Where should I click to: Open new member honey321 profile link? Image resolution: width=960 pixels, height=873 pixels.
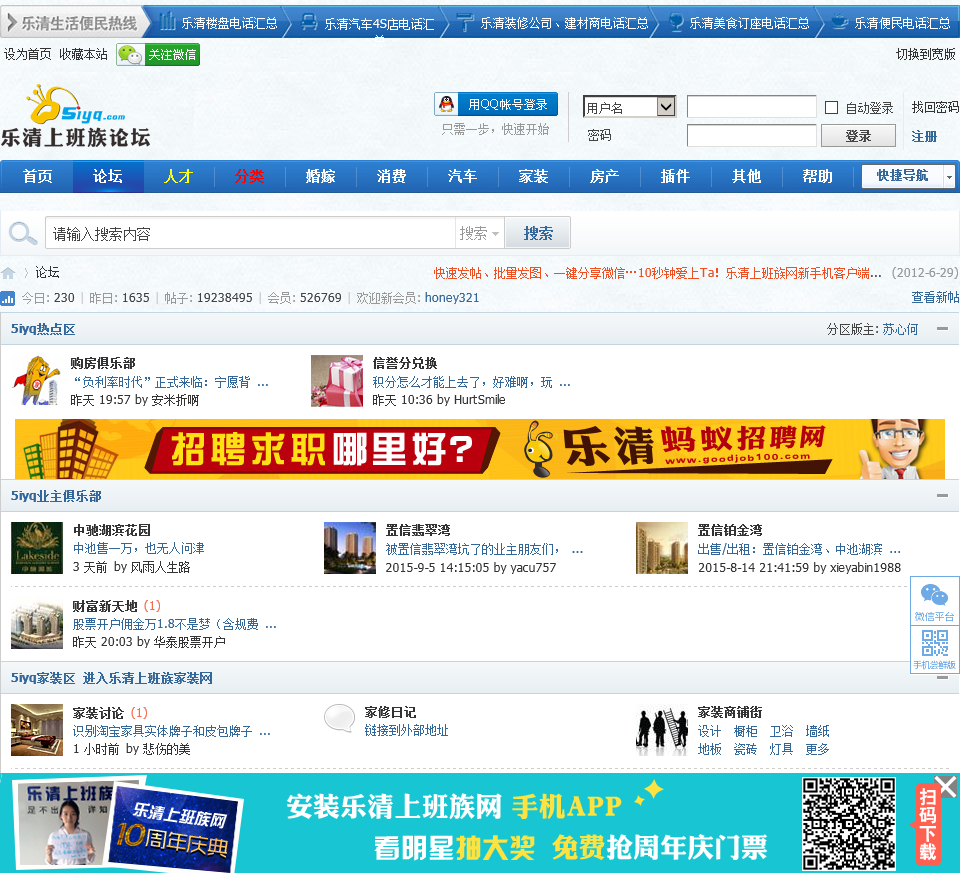tap(452, 298)
